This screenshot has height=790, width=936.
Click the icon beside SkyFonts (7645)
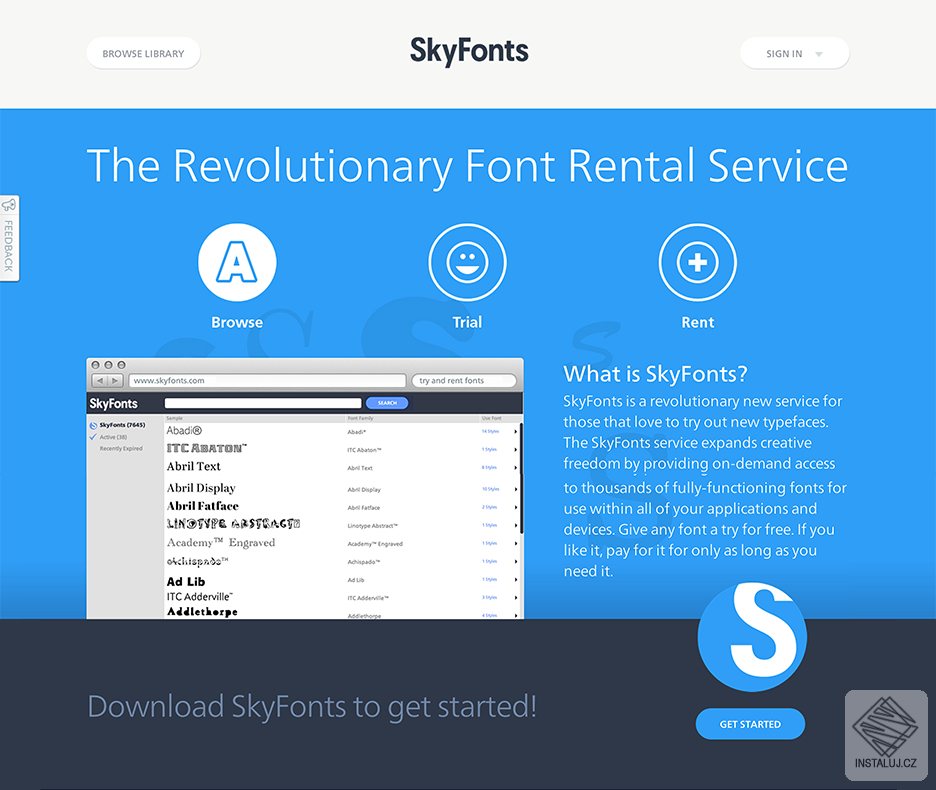pos(92,426)
